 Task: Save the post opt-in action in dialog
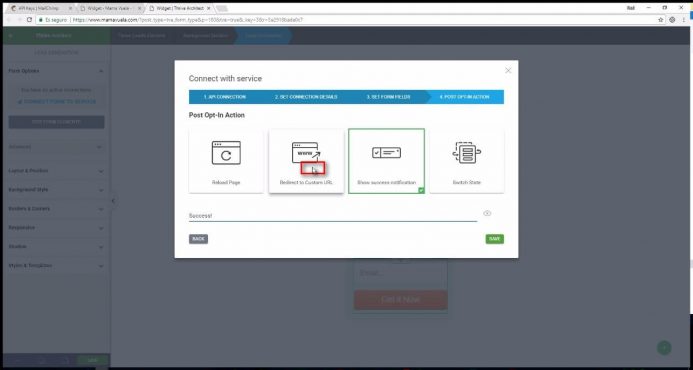tap(495, 239)
